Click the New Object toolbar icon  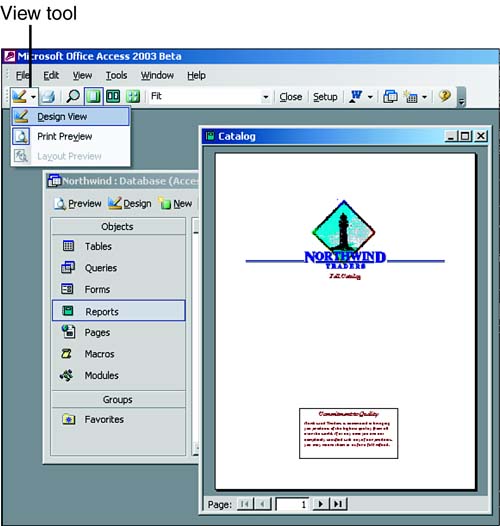[411, 97]
